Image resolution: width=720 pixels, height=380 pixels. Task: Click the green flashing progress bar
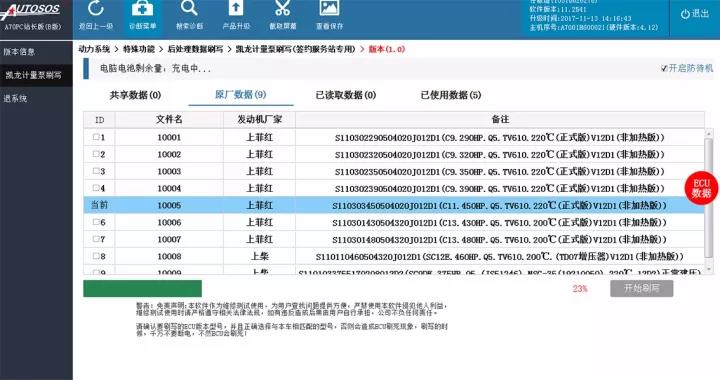(x=142, y=289)
